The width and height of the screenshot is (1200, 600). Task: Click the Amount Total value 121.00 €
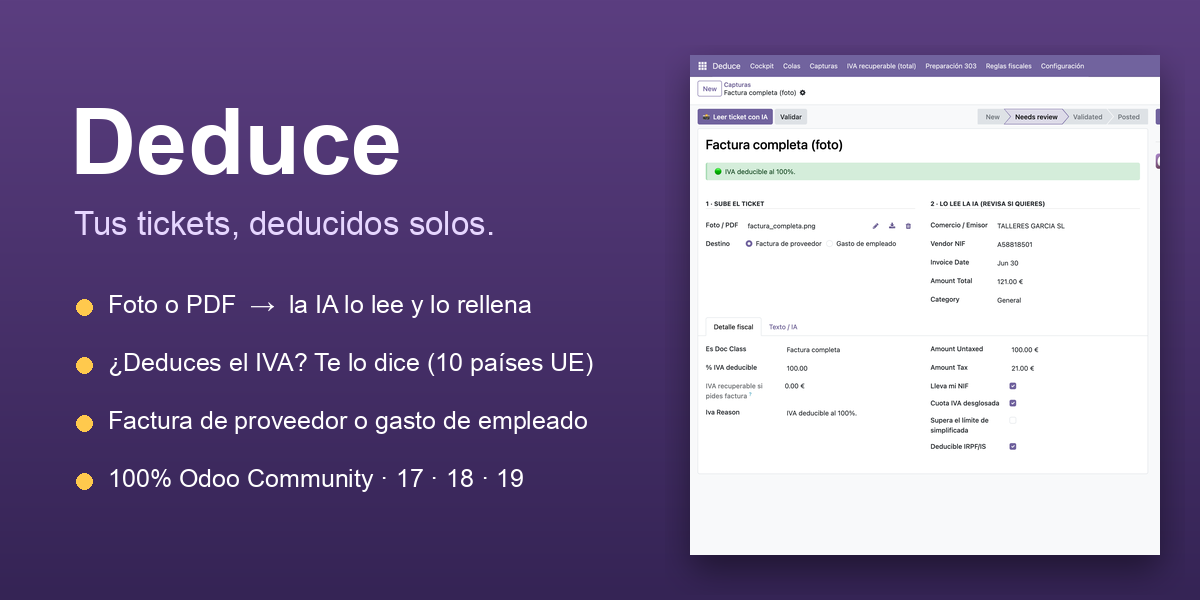click(x=1010, y=282)
